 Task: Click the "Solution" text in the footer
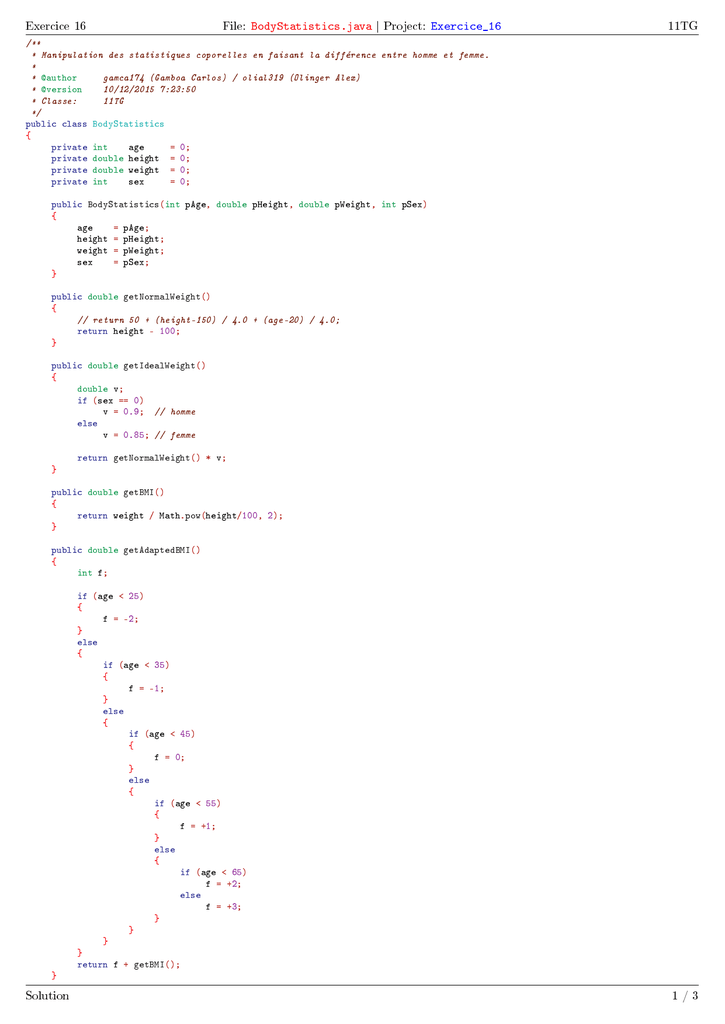48,995
